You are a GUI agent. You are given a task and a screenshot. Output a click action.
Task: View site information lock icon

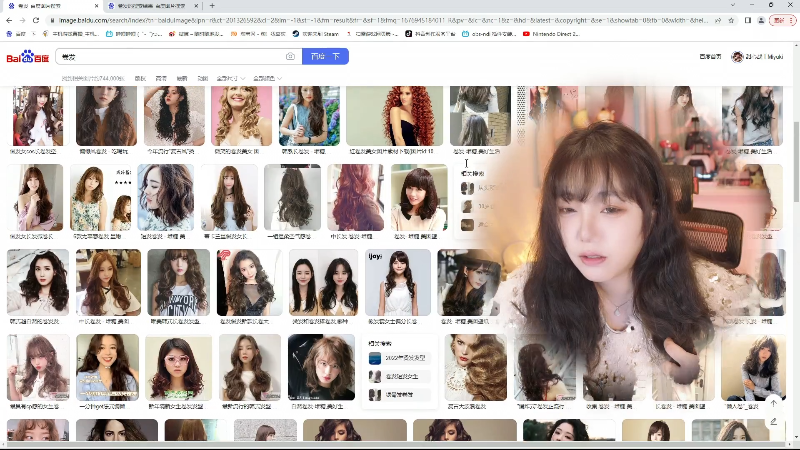click(52, 20)
